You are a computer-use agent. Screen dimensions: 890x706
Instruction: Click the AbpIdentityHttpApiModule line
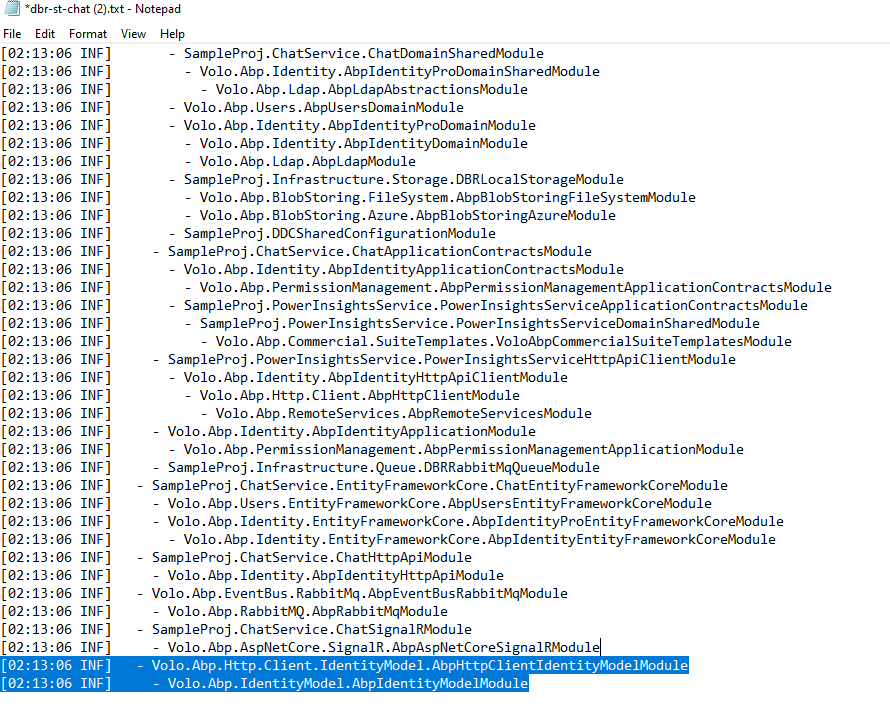coord(253,576)
